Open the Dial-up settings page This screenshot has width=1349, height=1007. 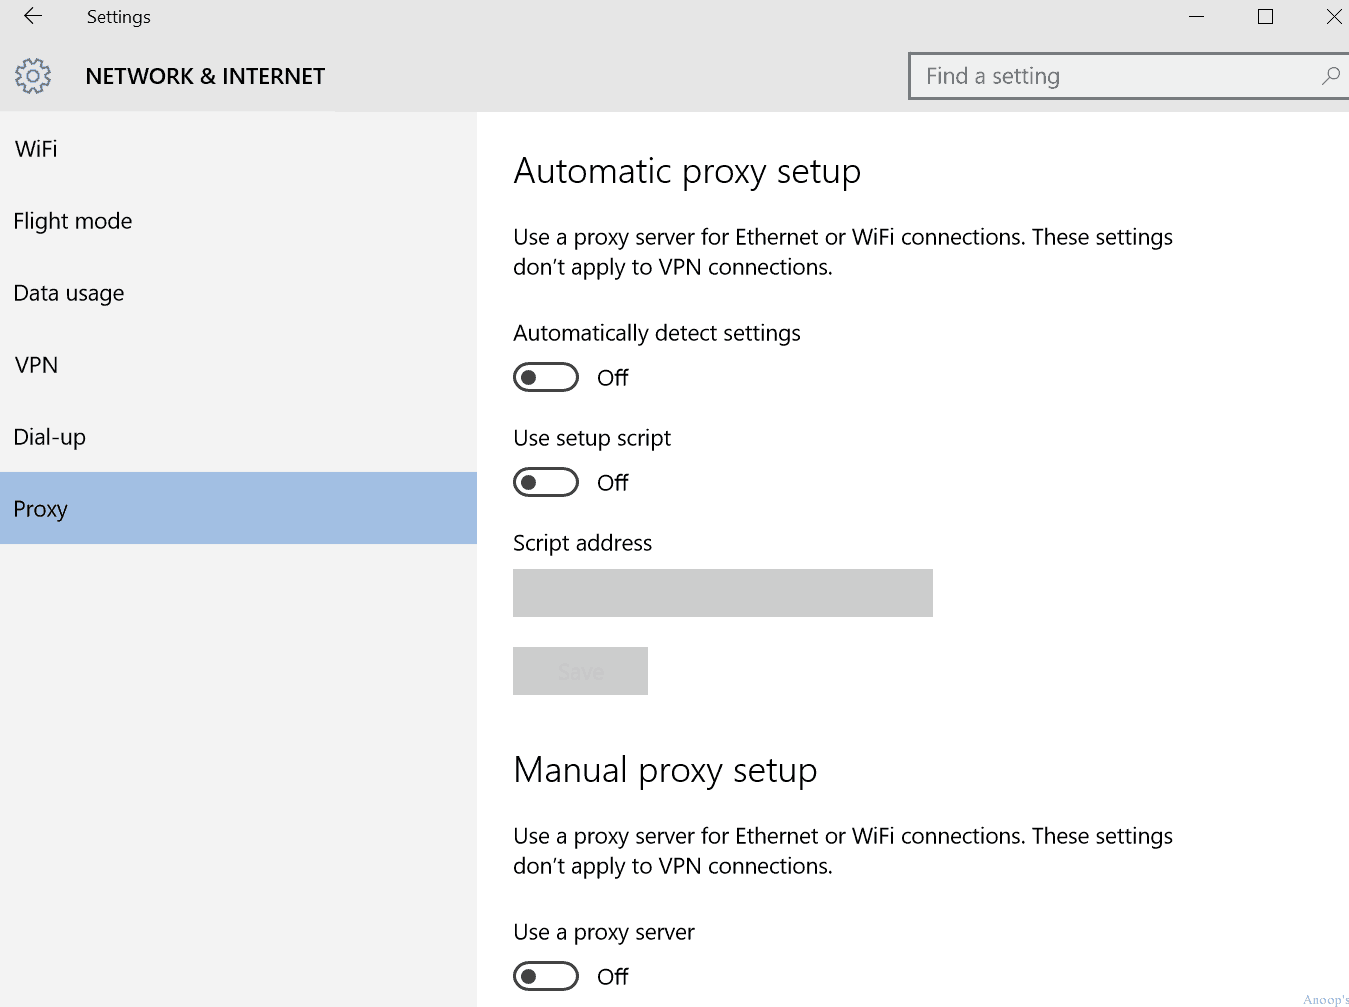click(238, 437)
